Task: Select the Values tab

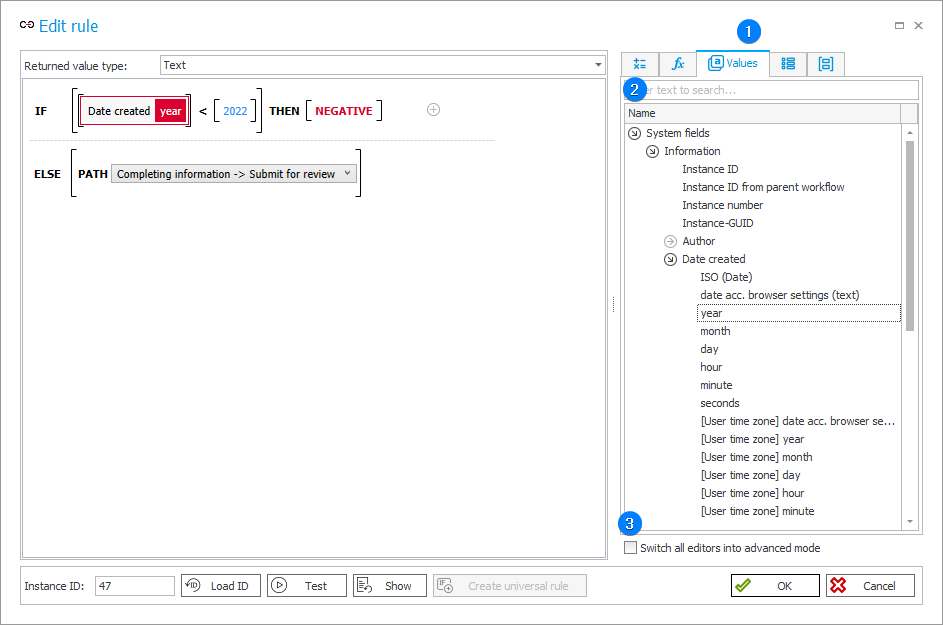Action: pyautogui.click(x=733, y=63)
